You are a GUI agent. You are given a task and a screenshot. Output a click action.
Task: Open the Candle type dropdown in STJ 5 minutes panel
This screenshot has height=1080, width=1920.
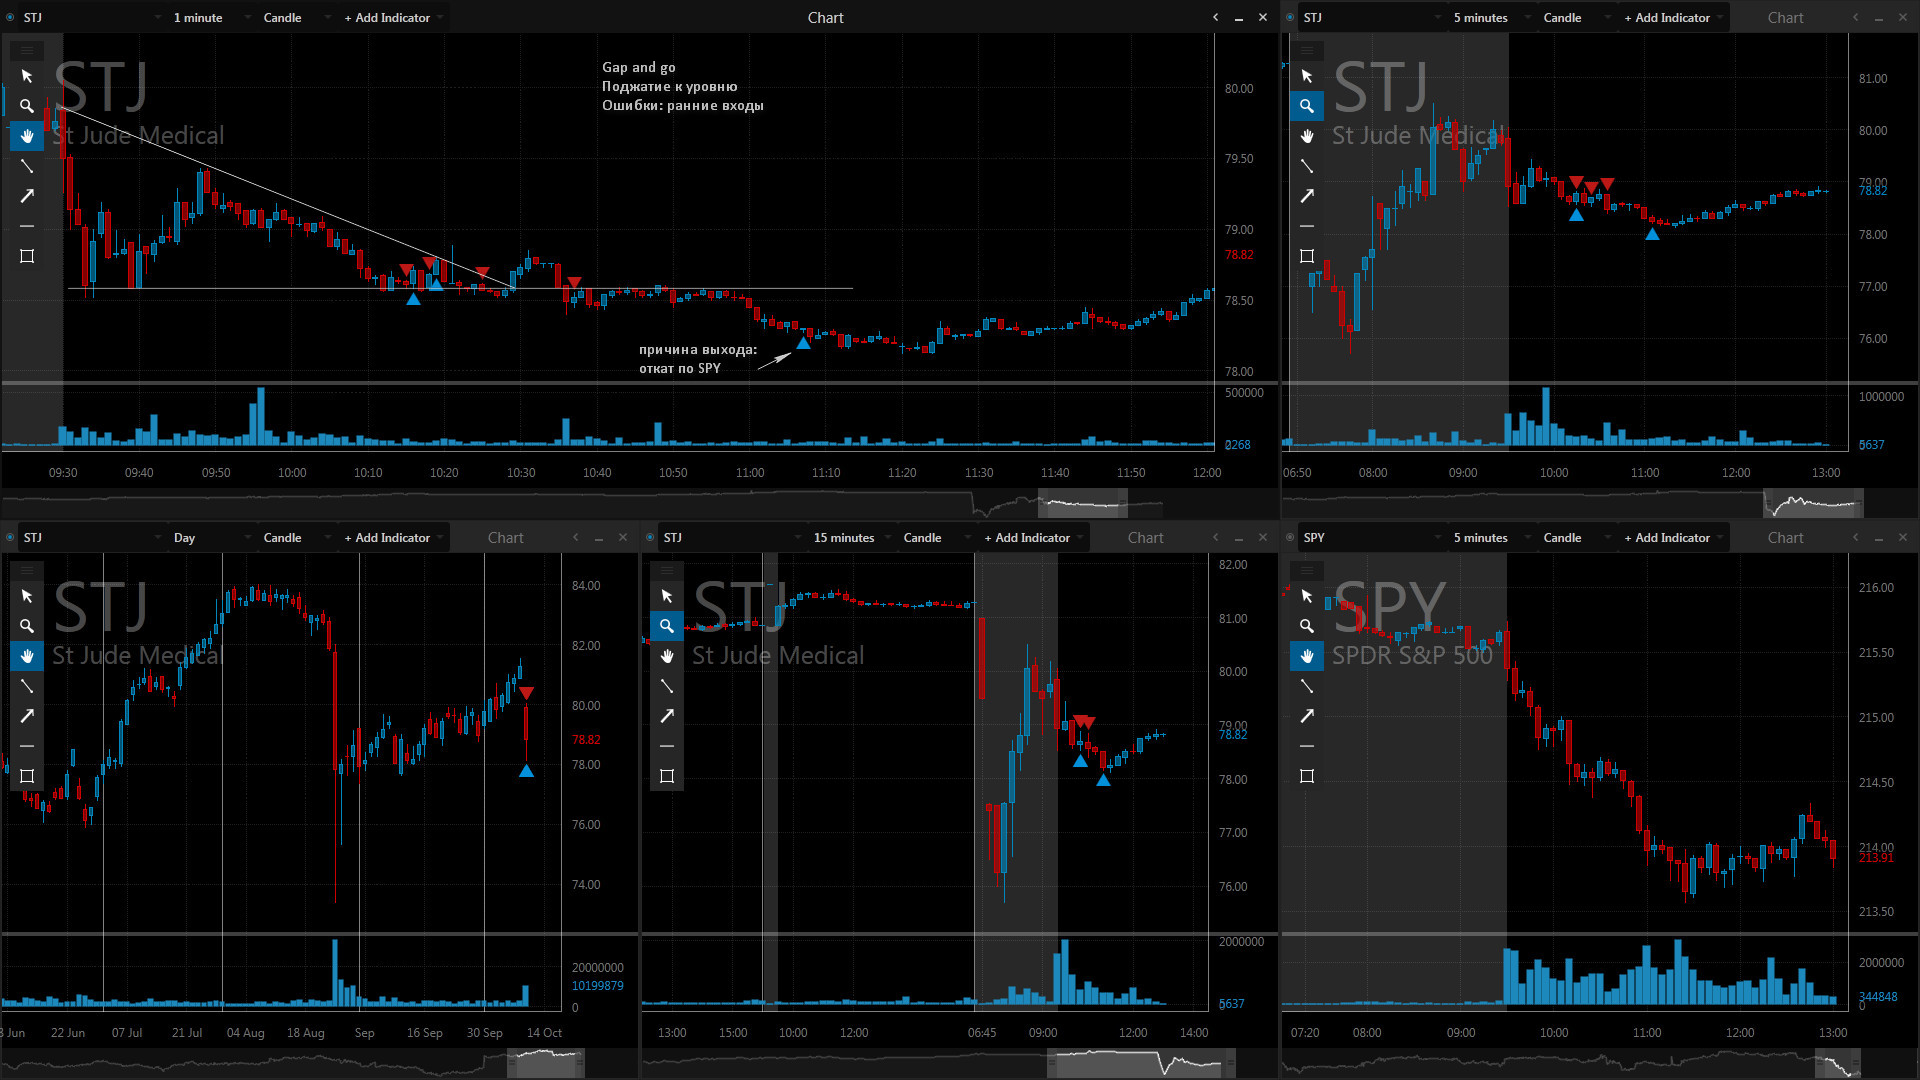click(1577, 17)
